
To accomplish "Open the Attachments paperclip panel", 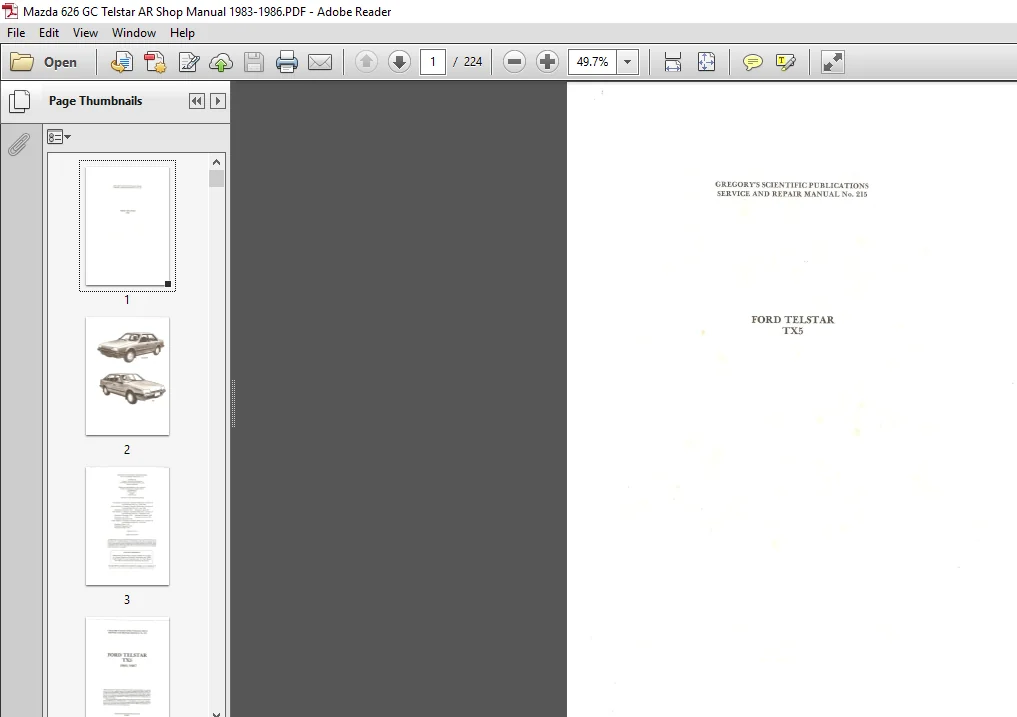I will pyautogui.click(x=19, y=144).
